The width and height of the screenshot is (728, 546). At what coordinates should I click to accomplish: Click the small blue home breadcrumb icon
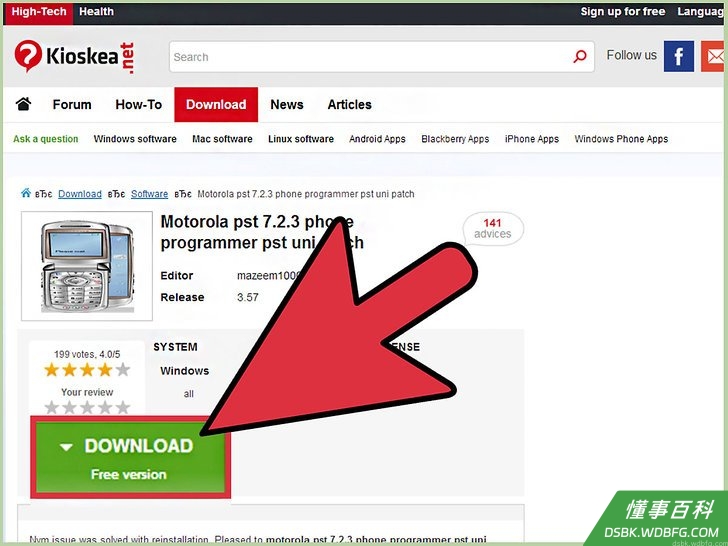tap(26, 193)
